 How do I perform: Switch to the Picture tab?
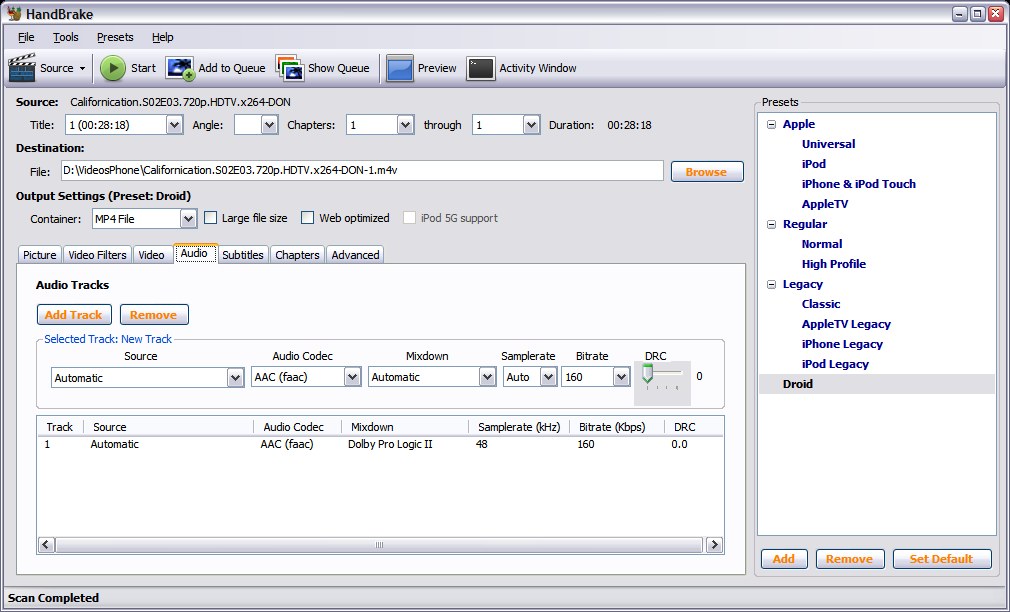[x=40, y=255]
